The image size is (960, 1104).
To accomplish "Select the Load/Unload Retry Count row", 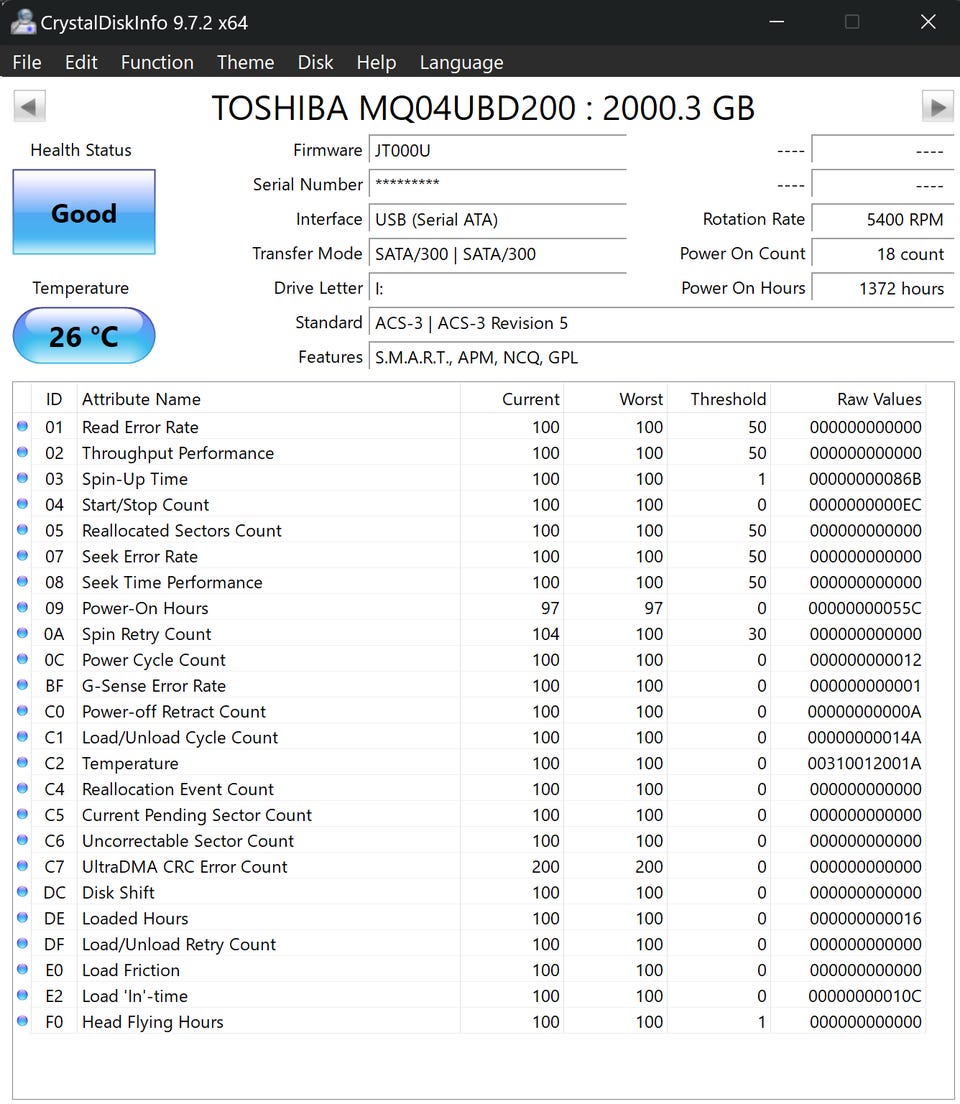I will tap(470, 944).
